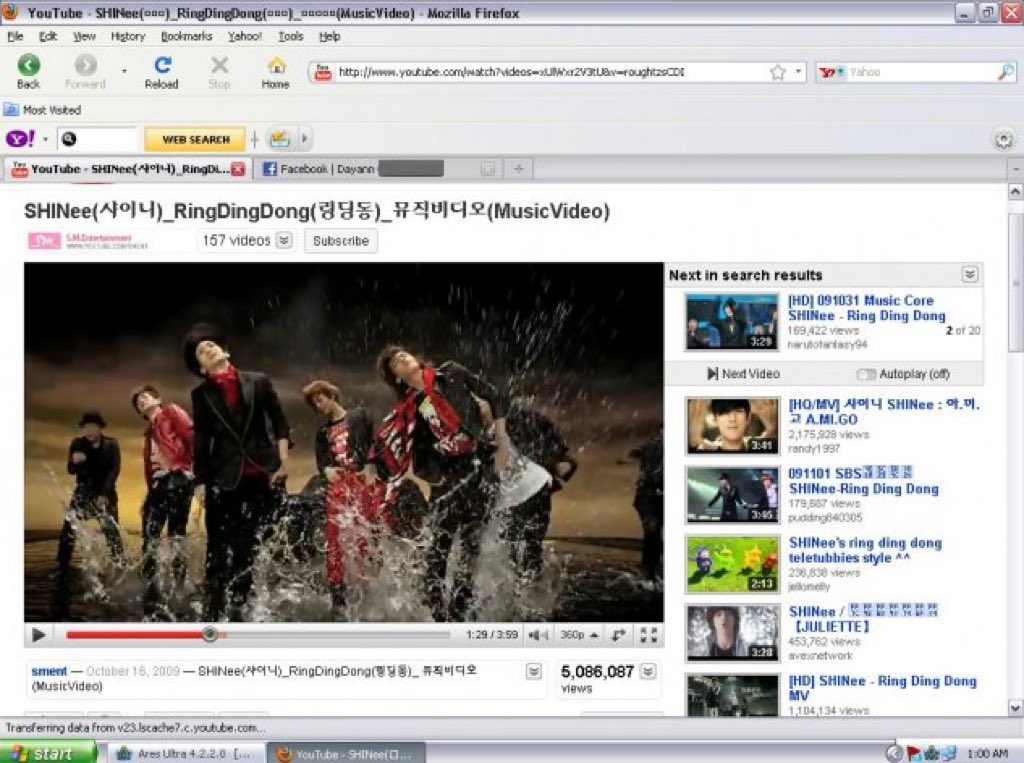The image size is (1024, 763).
Task: Click the system clock 1:00 AM
Action: pos(987,753)
